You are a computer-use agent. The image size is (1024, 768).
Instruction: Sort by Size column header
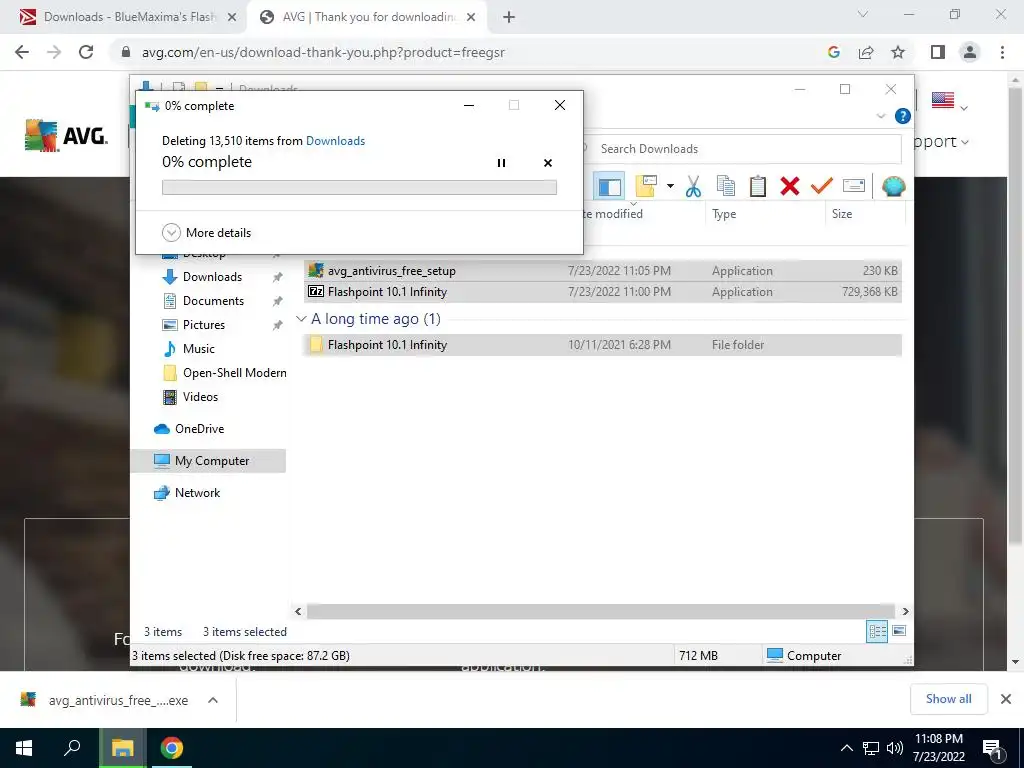[x=841, y=214]
